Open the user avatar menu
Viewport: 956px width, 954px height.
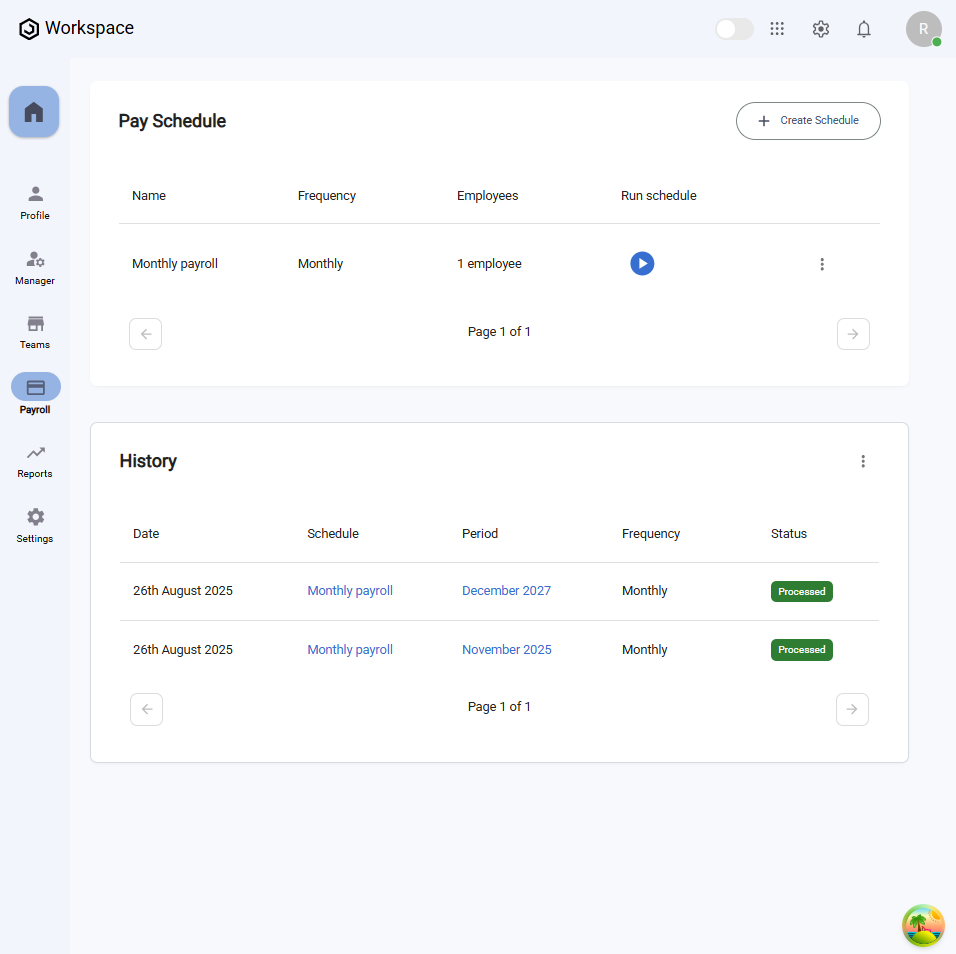click(923, 29)
